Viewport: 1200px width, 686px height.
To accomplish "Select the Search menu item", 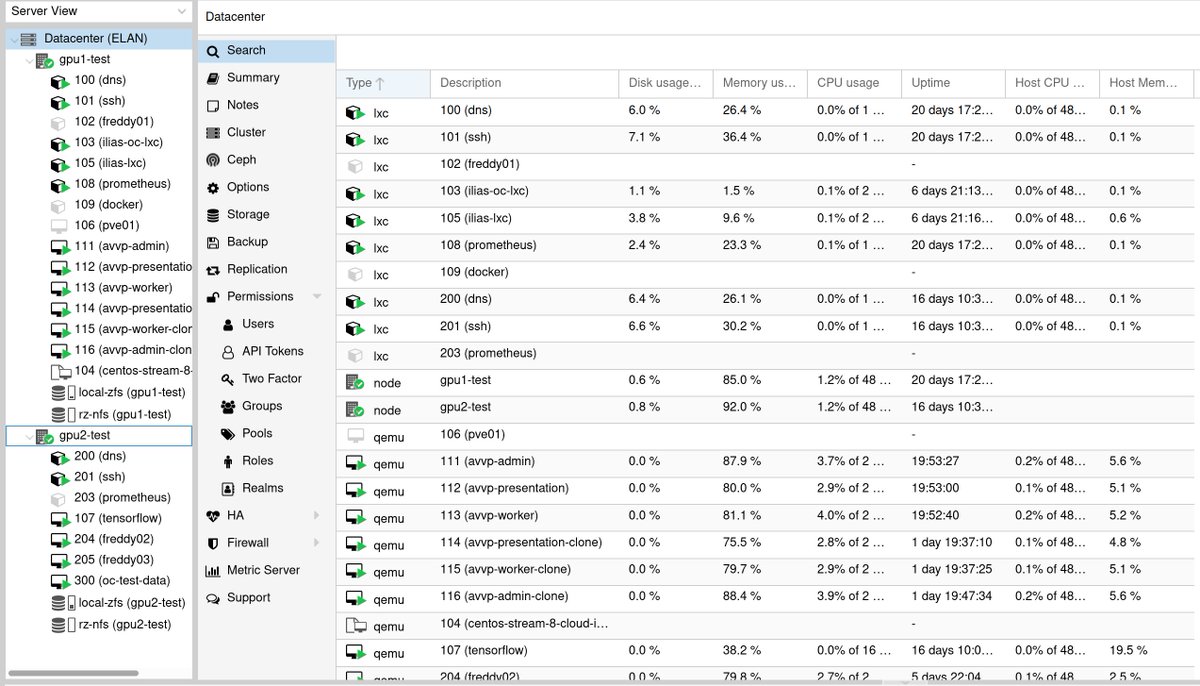I will tap(266, 50).
